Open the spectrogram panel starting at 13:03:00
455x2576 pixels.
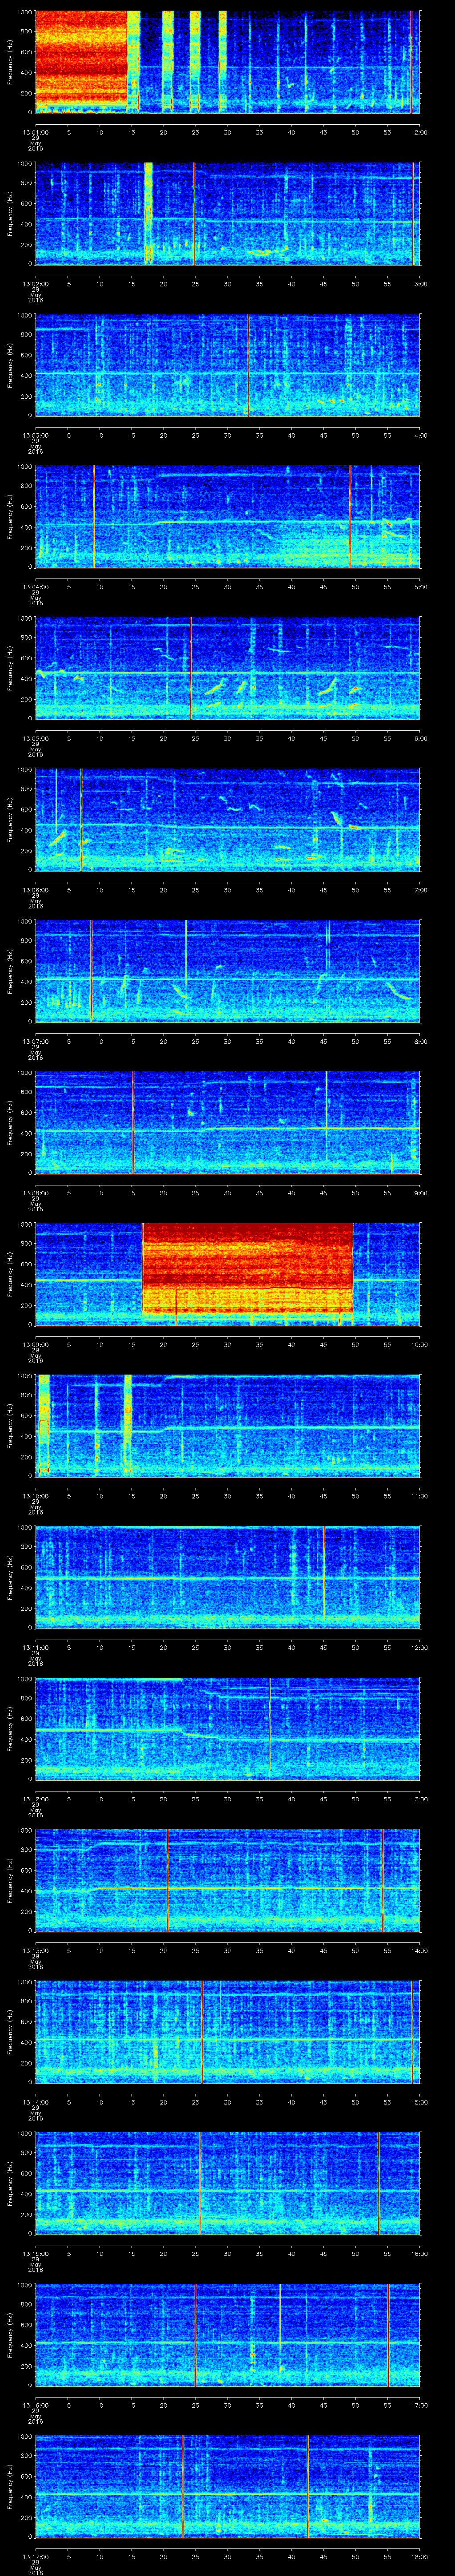tap(227, 365)
